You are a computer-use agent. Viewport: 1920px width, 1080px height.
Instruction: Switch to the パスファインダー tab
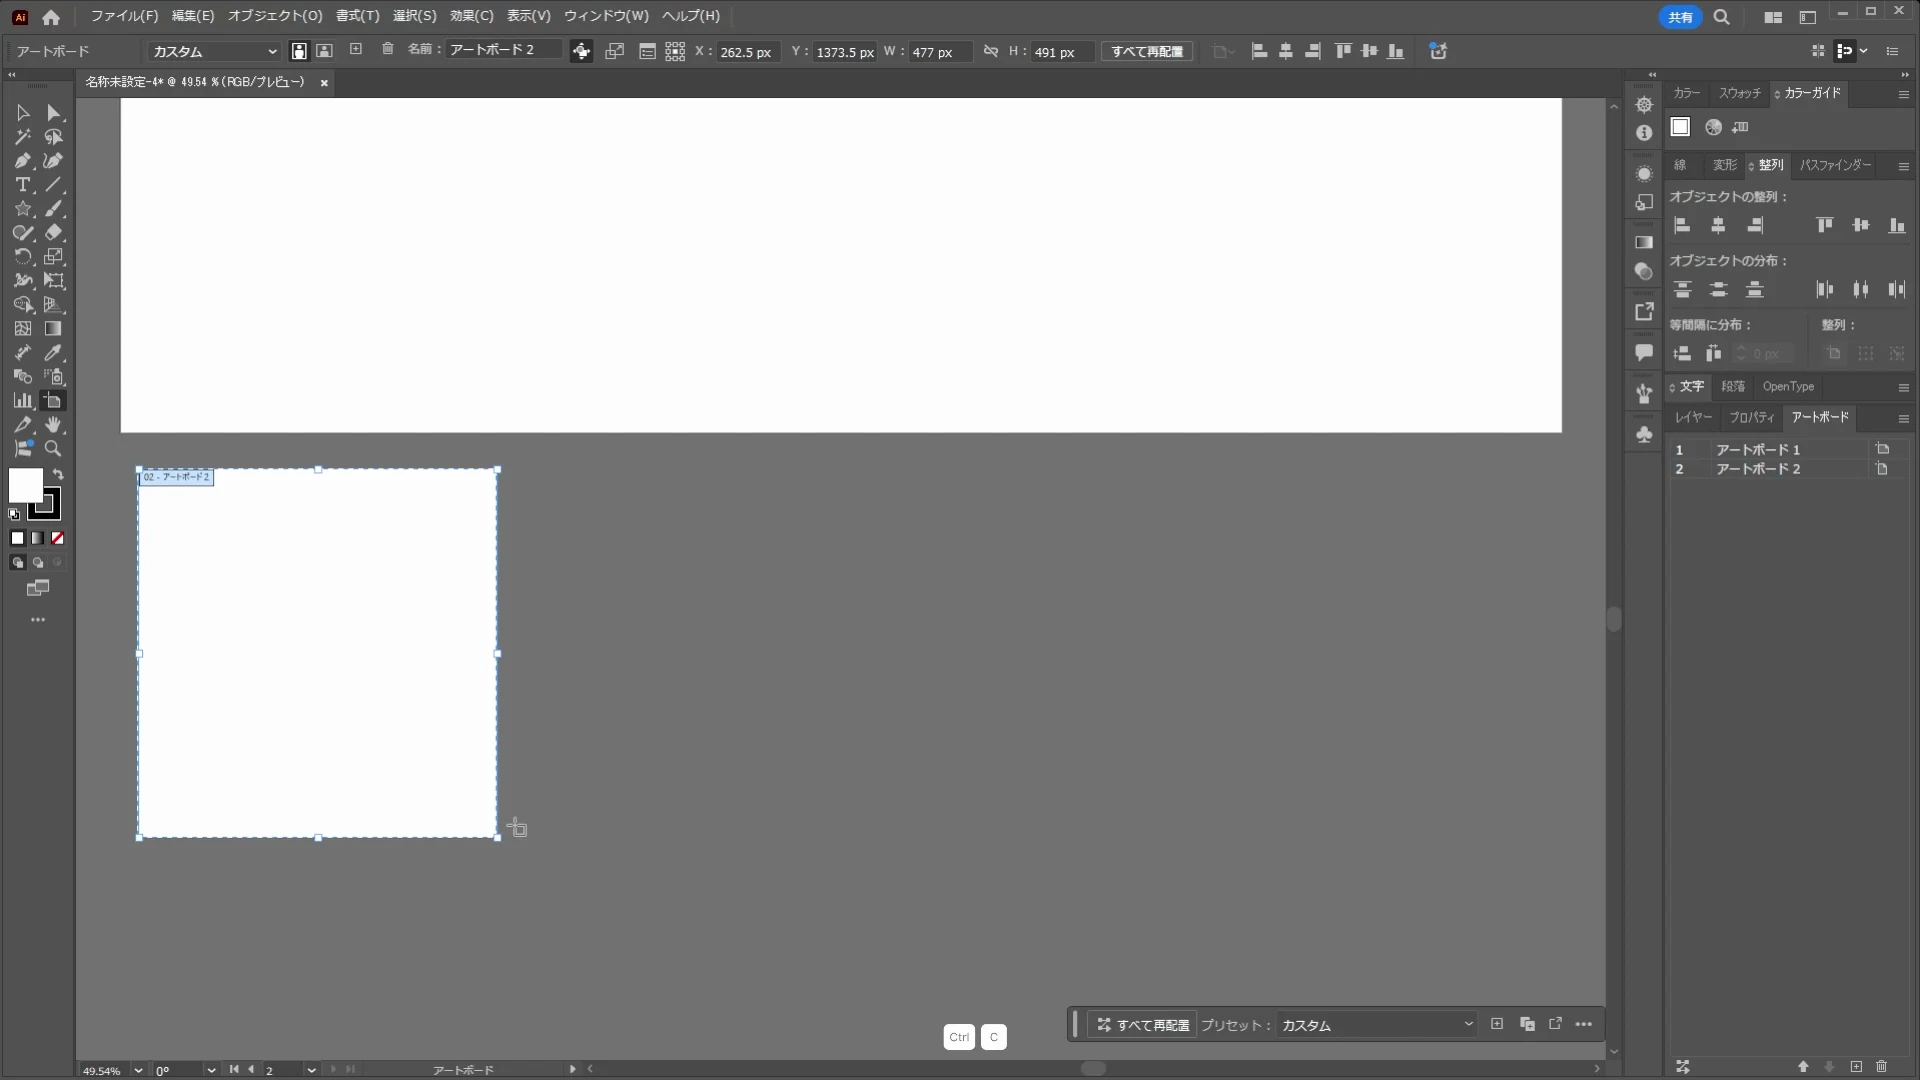coord(1835,165)
